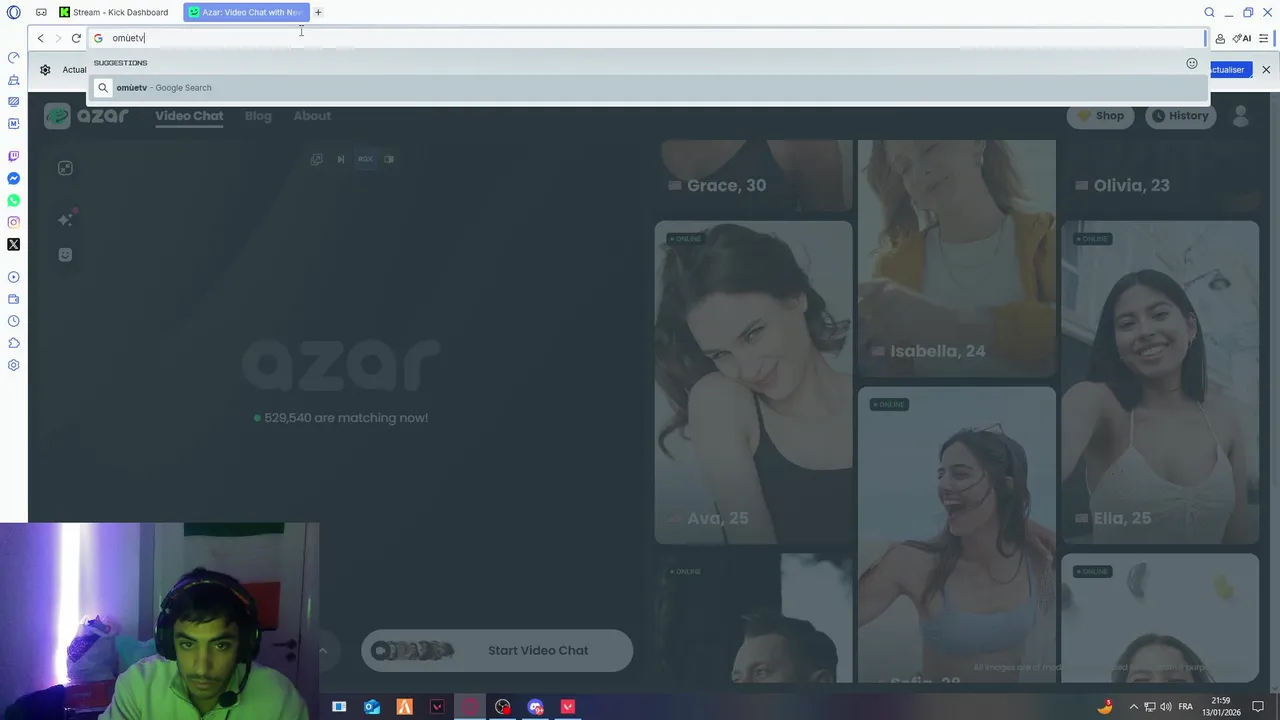
Task: Open the striped panel icon in sidebar
Action: (13, 102)
